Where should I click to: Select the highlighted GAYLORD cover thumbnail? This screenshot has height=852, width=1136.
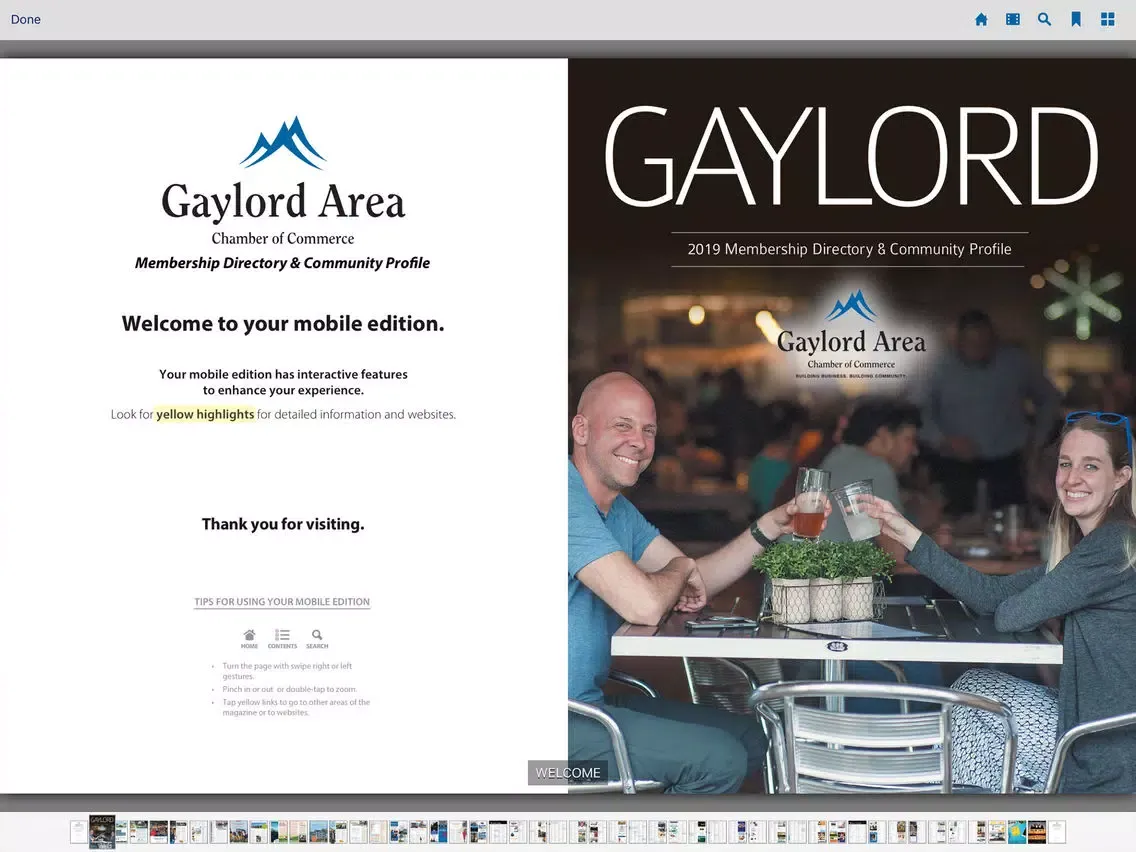pyautogui.click(x=102, y=831)
